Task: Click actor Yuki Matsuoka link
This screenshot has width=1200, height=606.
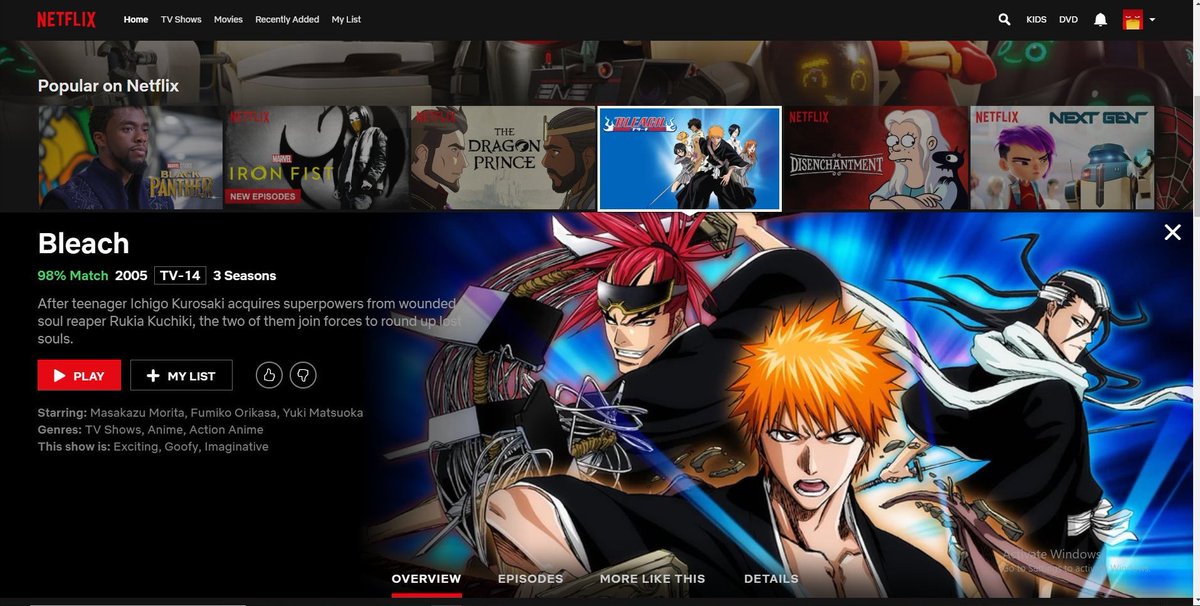Action: click(321, 413)
